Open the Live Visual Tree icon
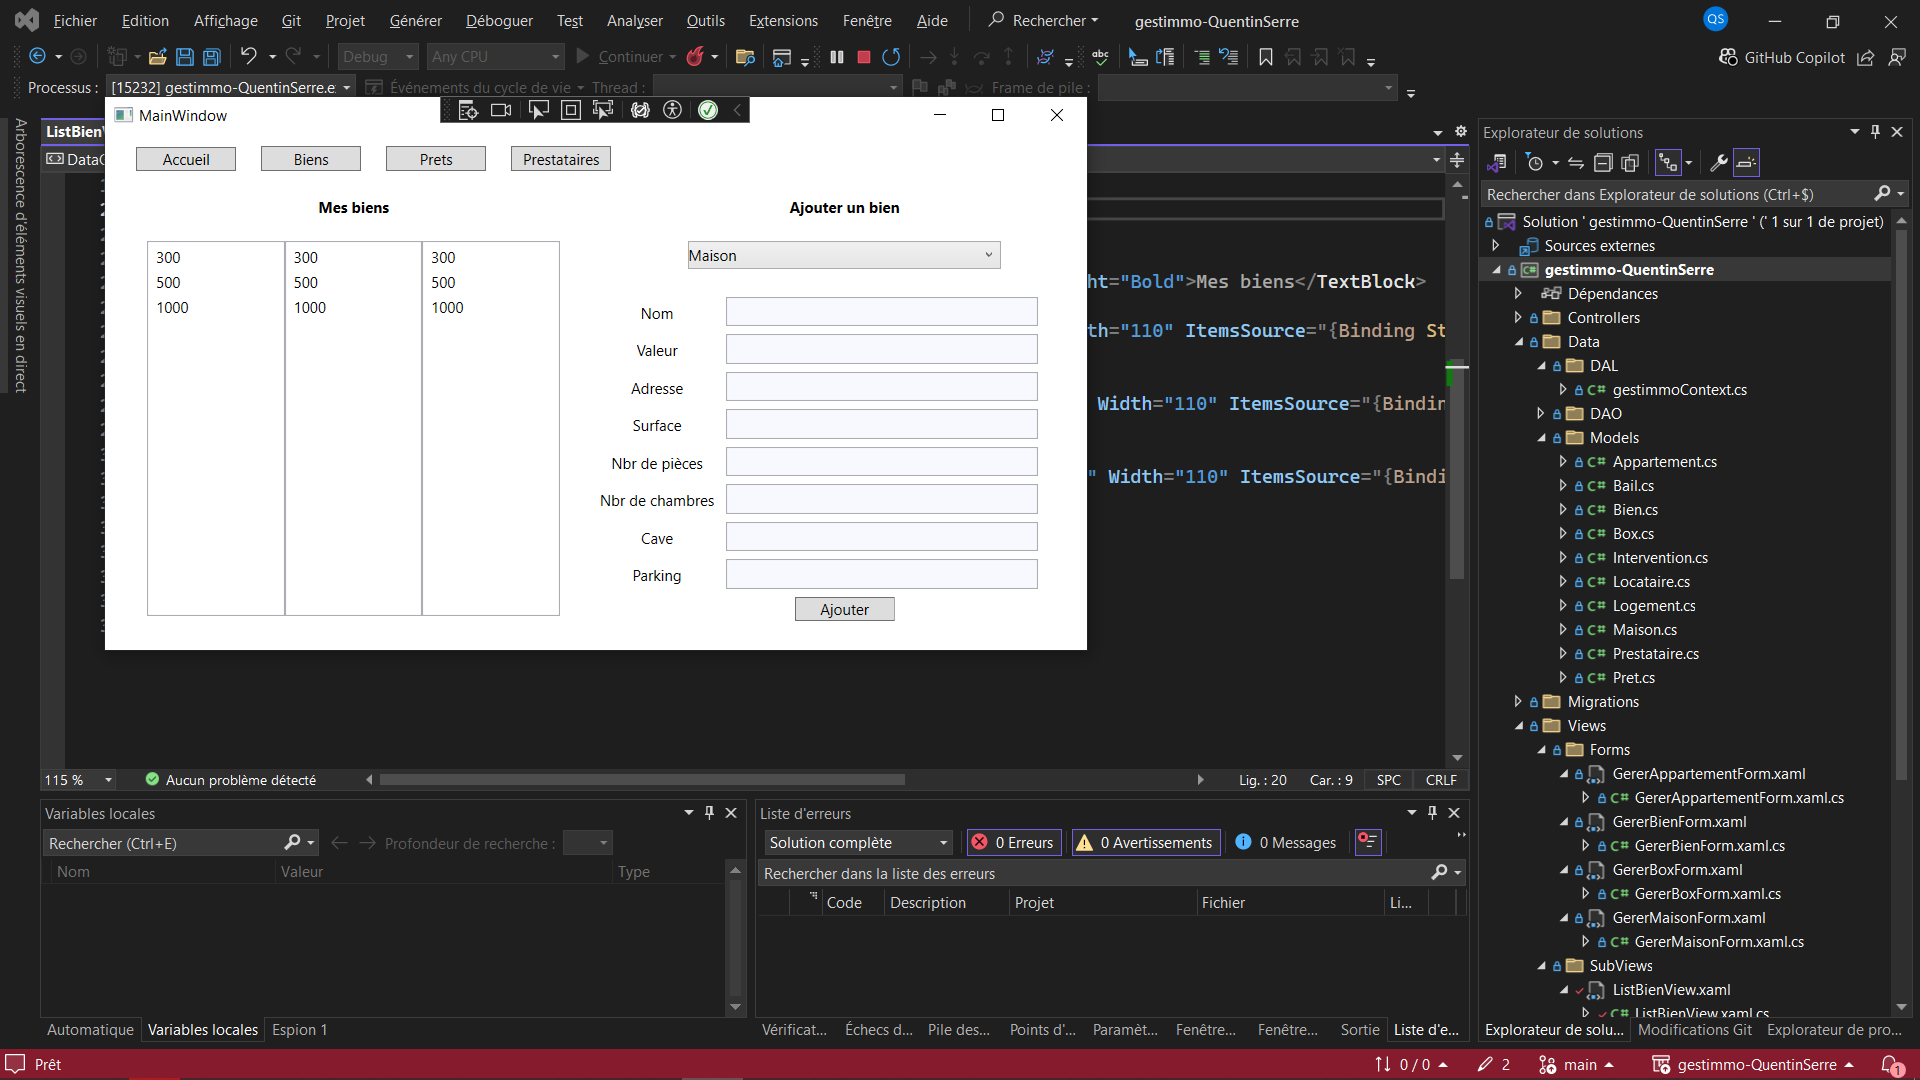 pyautogui.click(x=468, y=110)
